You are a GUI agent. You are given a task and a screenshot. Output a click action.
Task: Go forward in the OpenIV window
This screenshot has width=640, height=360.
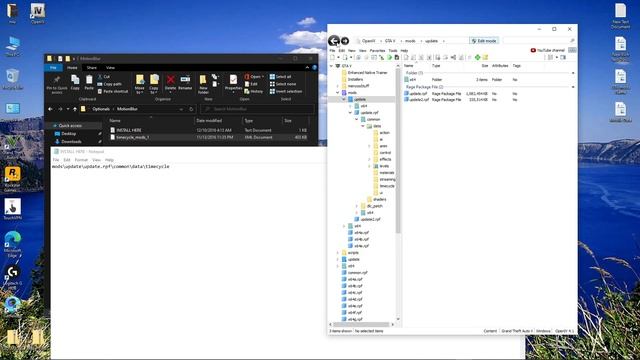coord(345,41)
